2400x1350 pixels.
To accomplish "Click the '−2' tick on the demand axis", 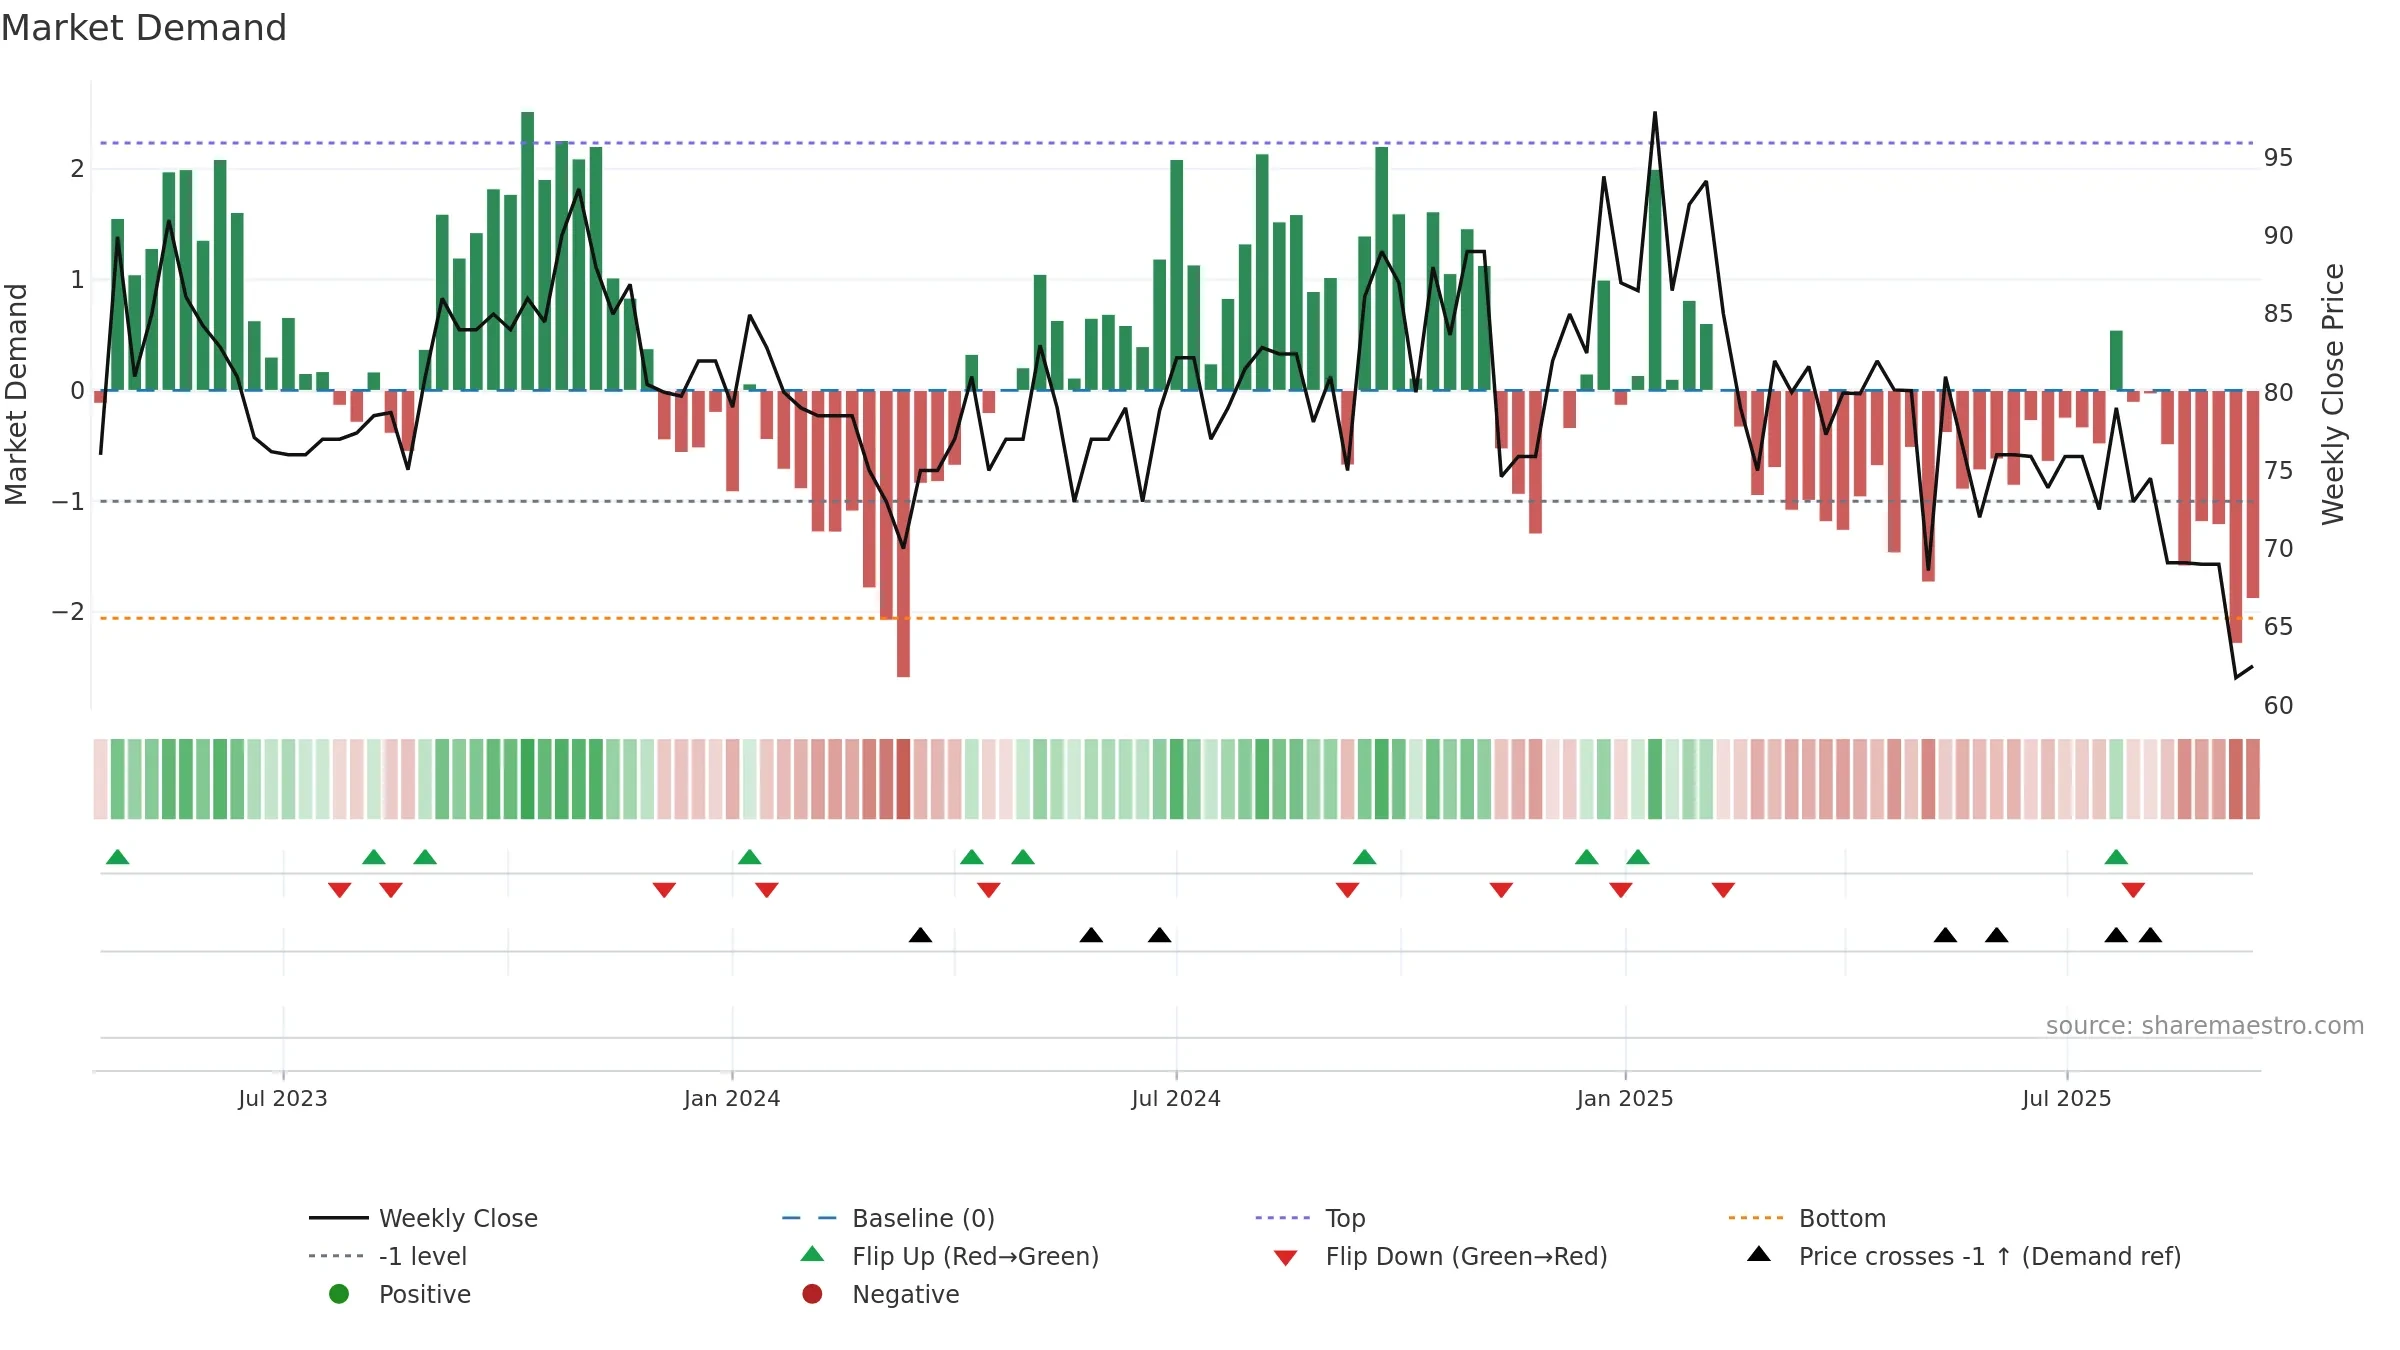I will (x=68, y=612).
